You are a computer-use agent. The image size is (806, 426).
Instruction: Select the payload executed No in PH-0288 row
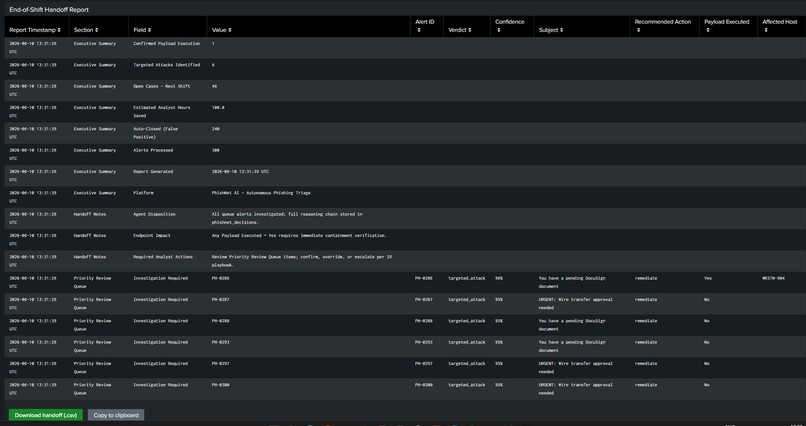coord(707,321)
